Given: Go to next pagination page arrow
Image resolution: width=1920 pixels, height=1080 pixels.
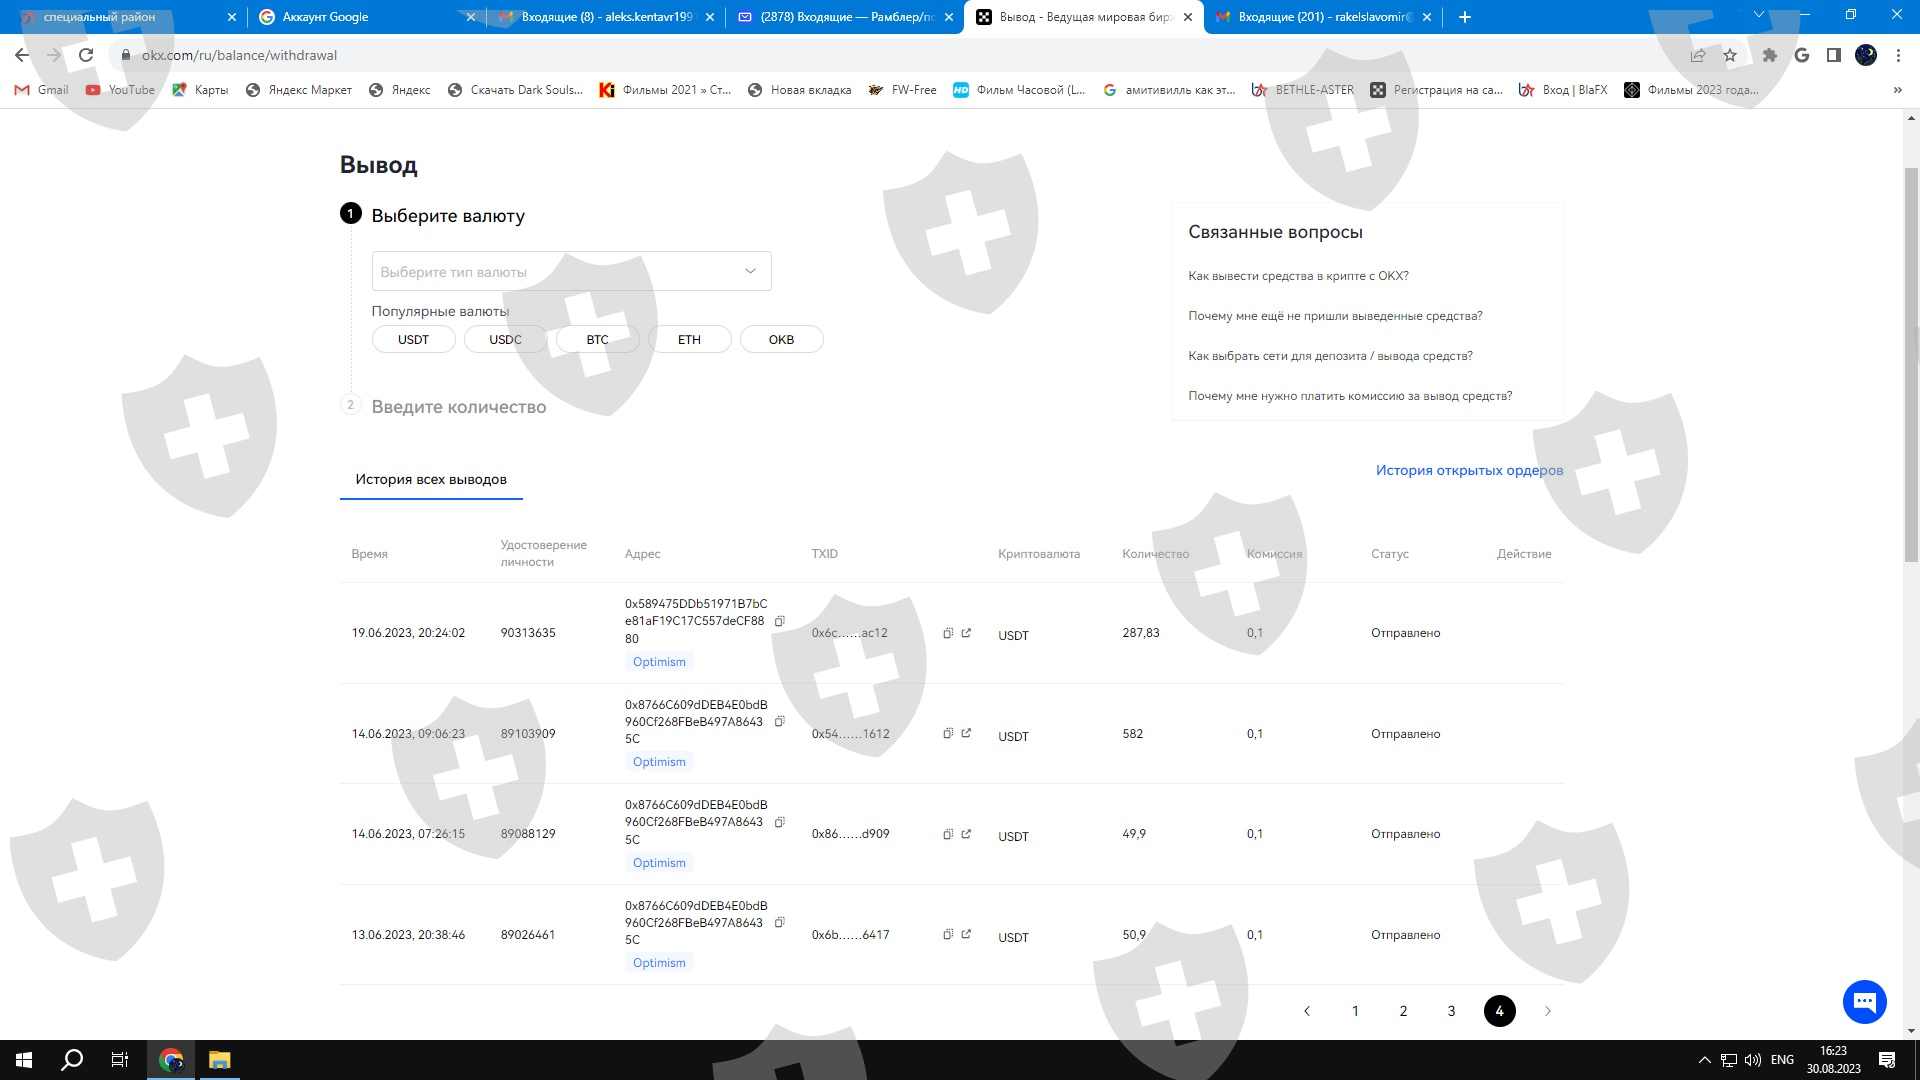Looking at the screenshot, I should [x=1548, y=1011].
